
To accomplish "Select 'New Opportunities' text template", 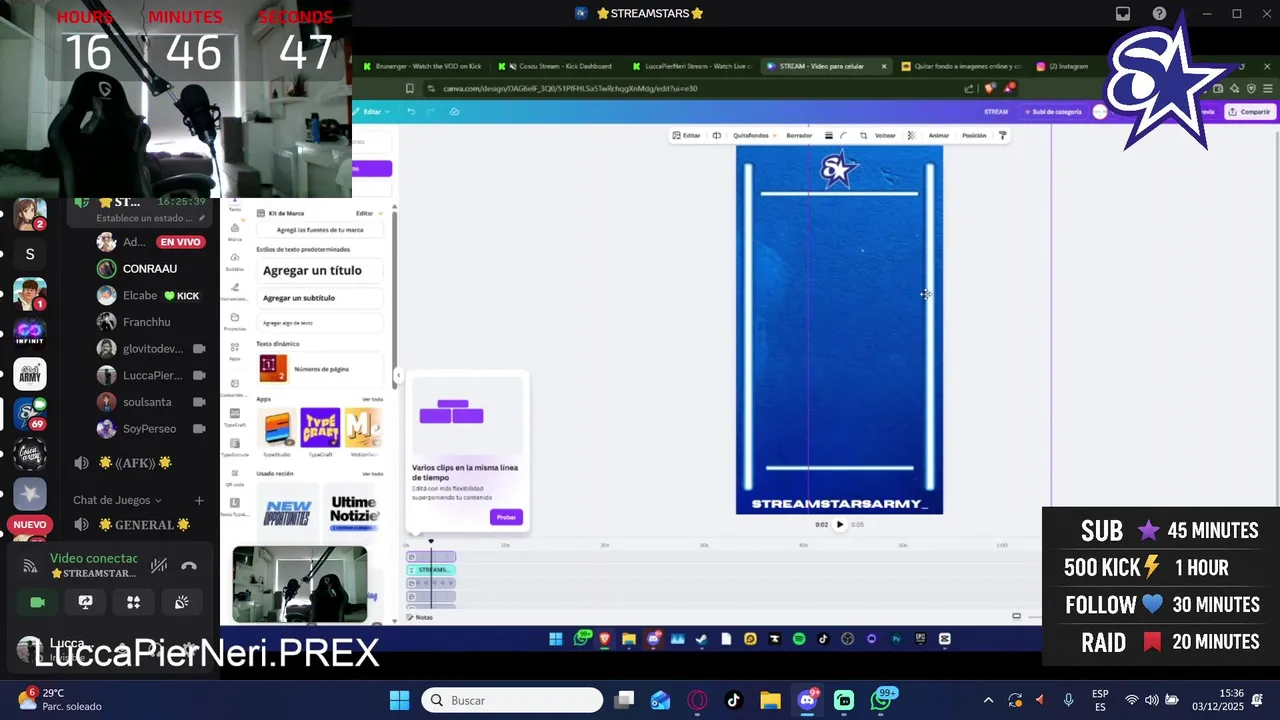I will (287, 513).
